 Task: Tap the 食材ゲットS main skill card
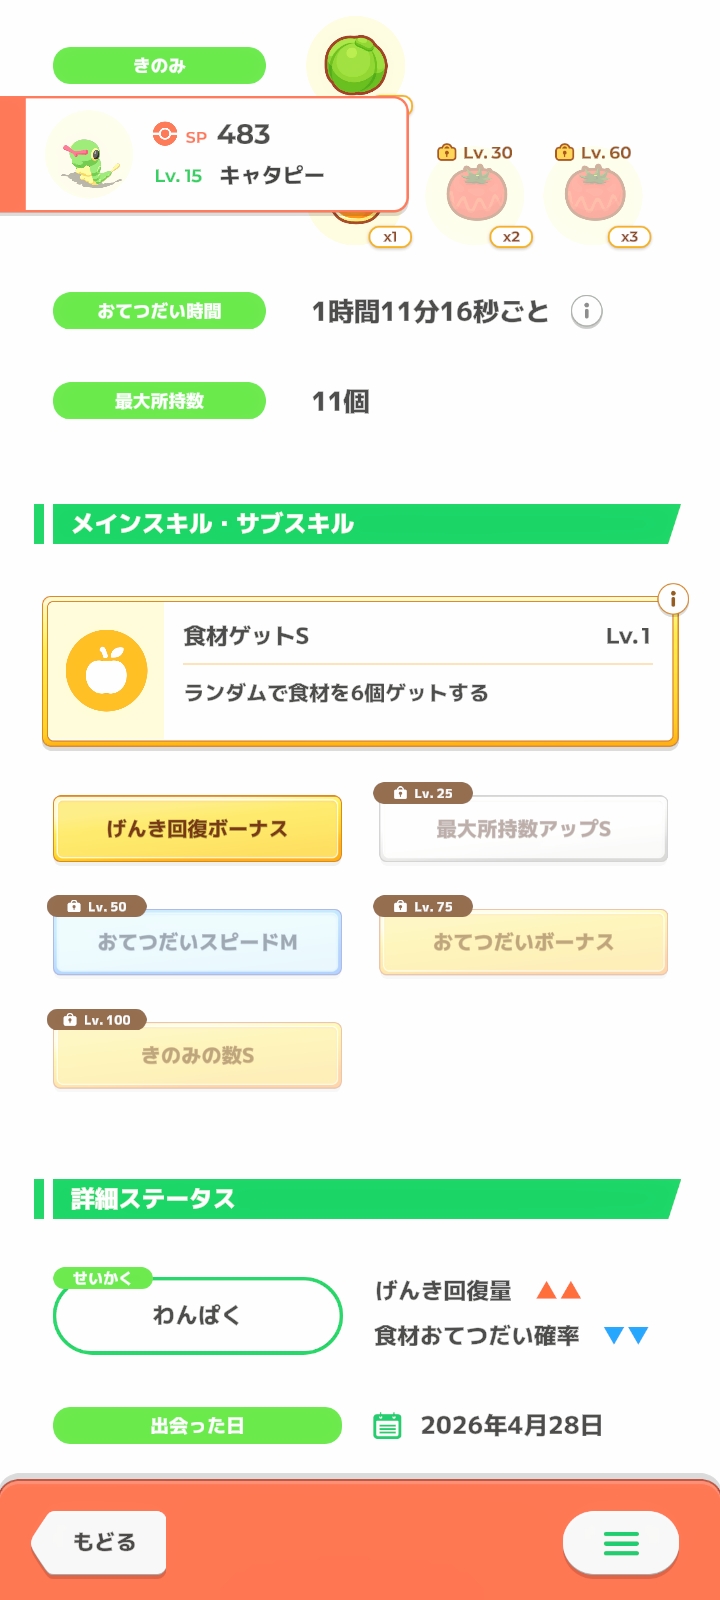pyautogui.click(x=417, y=671)
